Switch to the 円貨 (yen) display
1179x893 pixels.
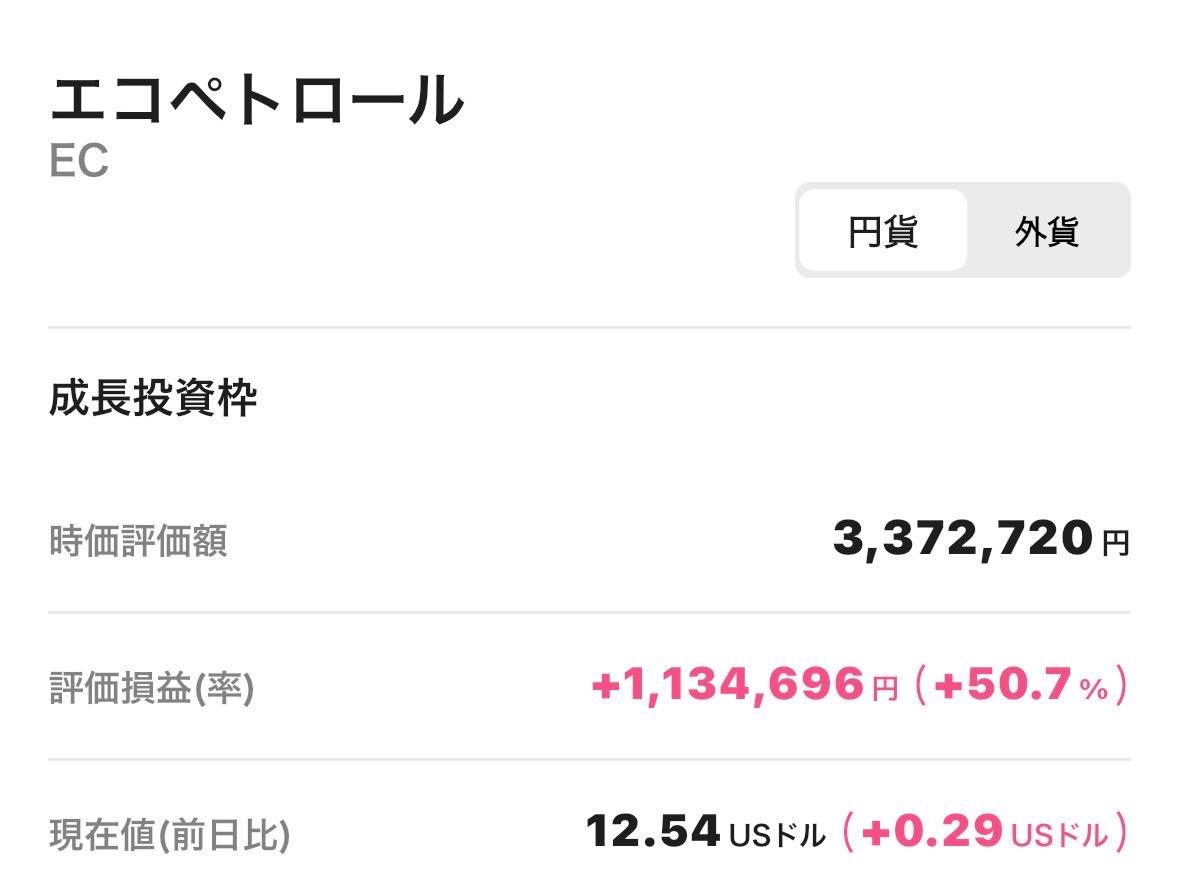(x=883, y=231)
